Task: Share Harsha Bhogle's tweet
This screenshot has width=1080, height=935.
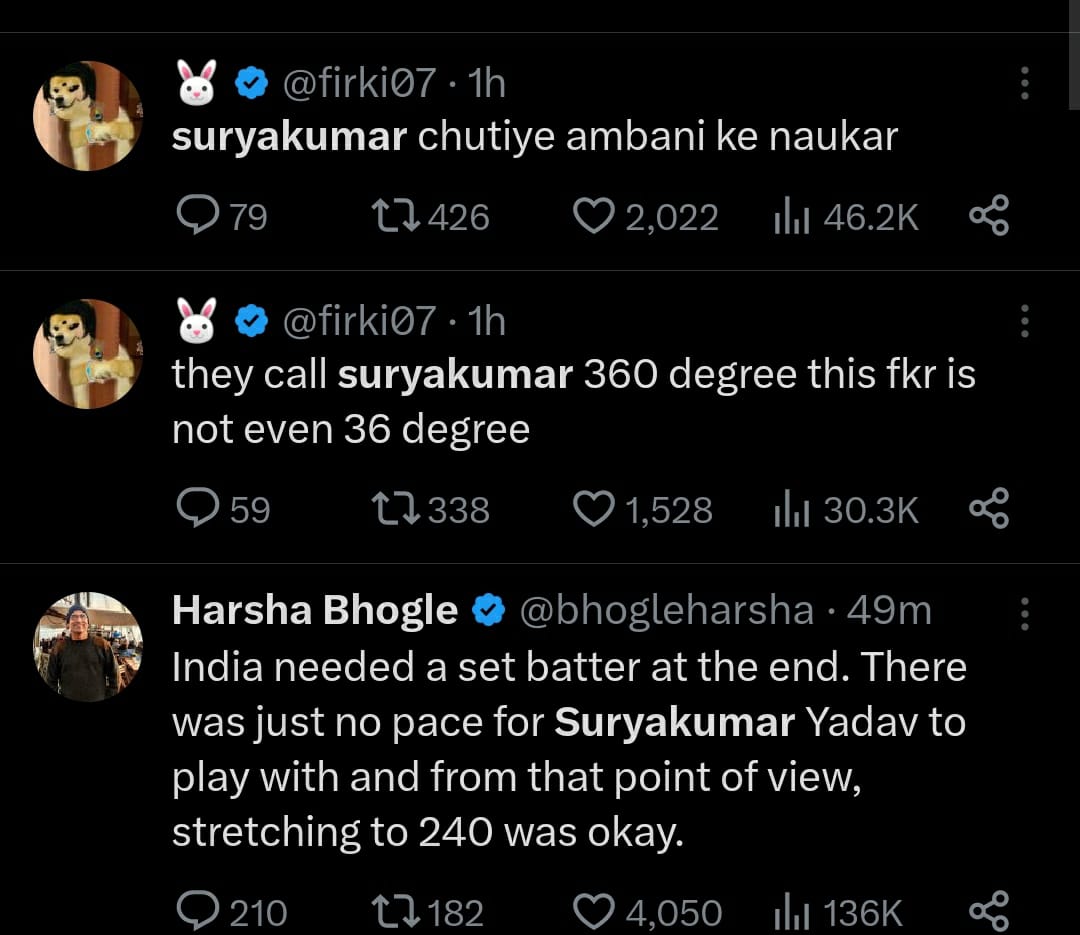Action: 989,912
